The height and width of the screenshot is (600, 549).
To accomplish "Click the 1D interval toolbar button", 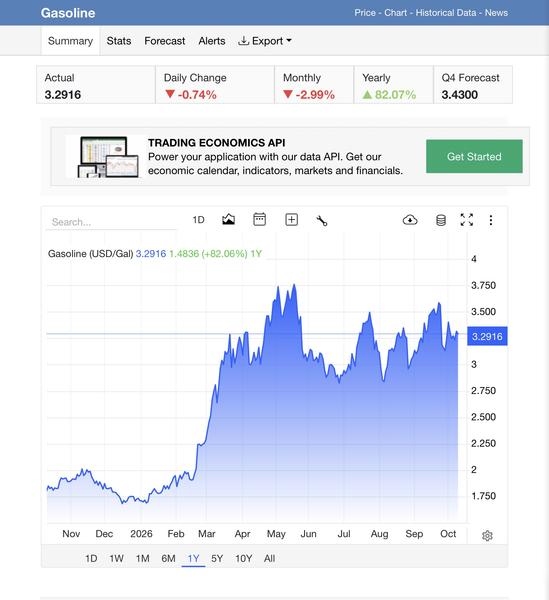I will [x=198, y=220].
